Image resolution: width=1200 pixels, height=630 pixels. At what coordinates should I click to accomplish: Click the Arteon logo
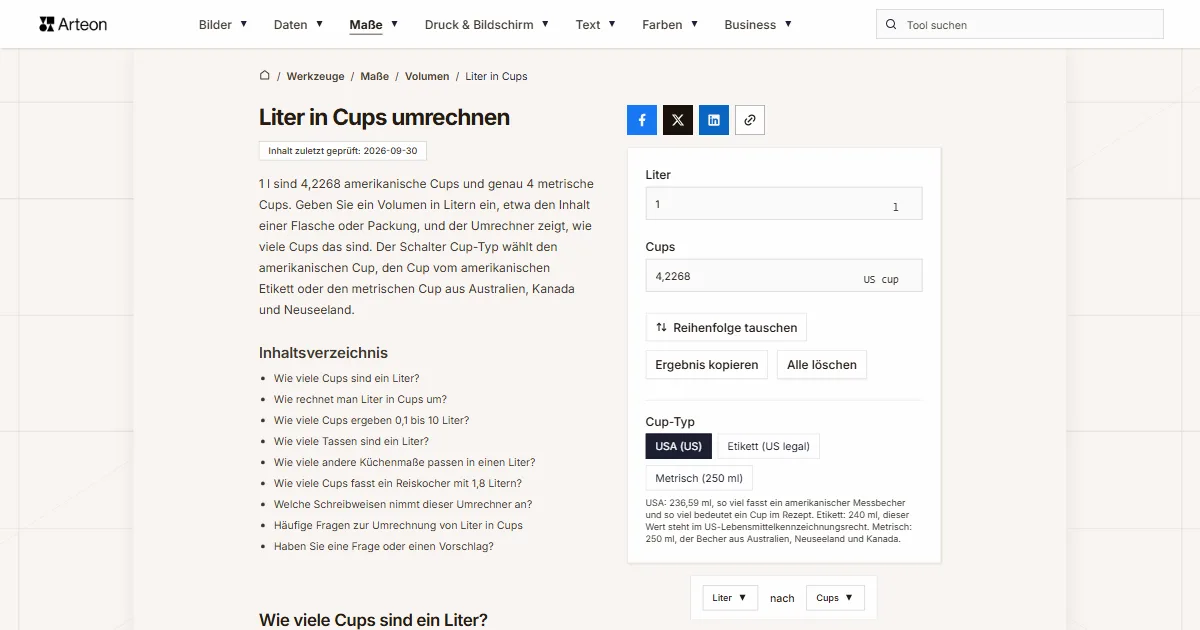(x=73, y=24)
